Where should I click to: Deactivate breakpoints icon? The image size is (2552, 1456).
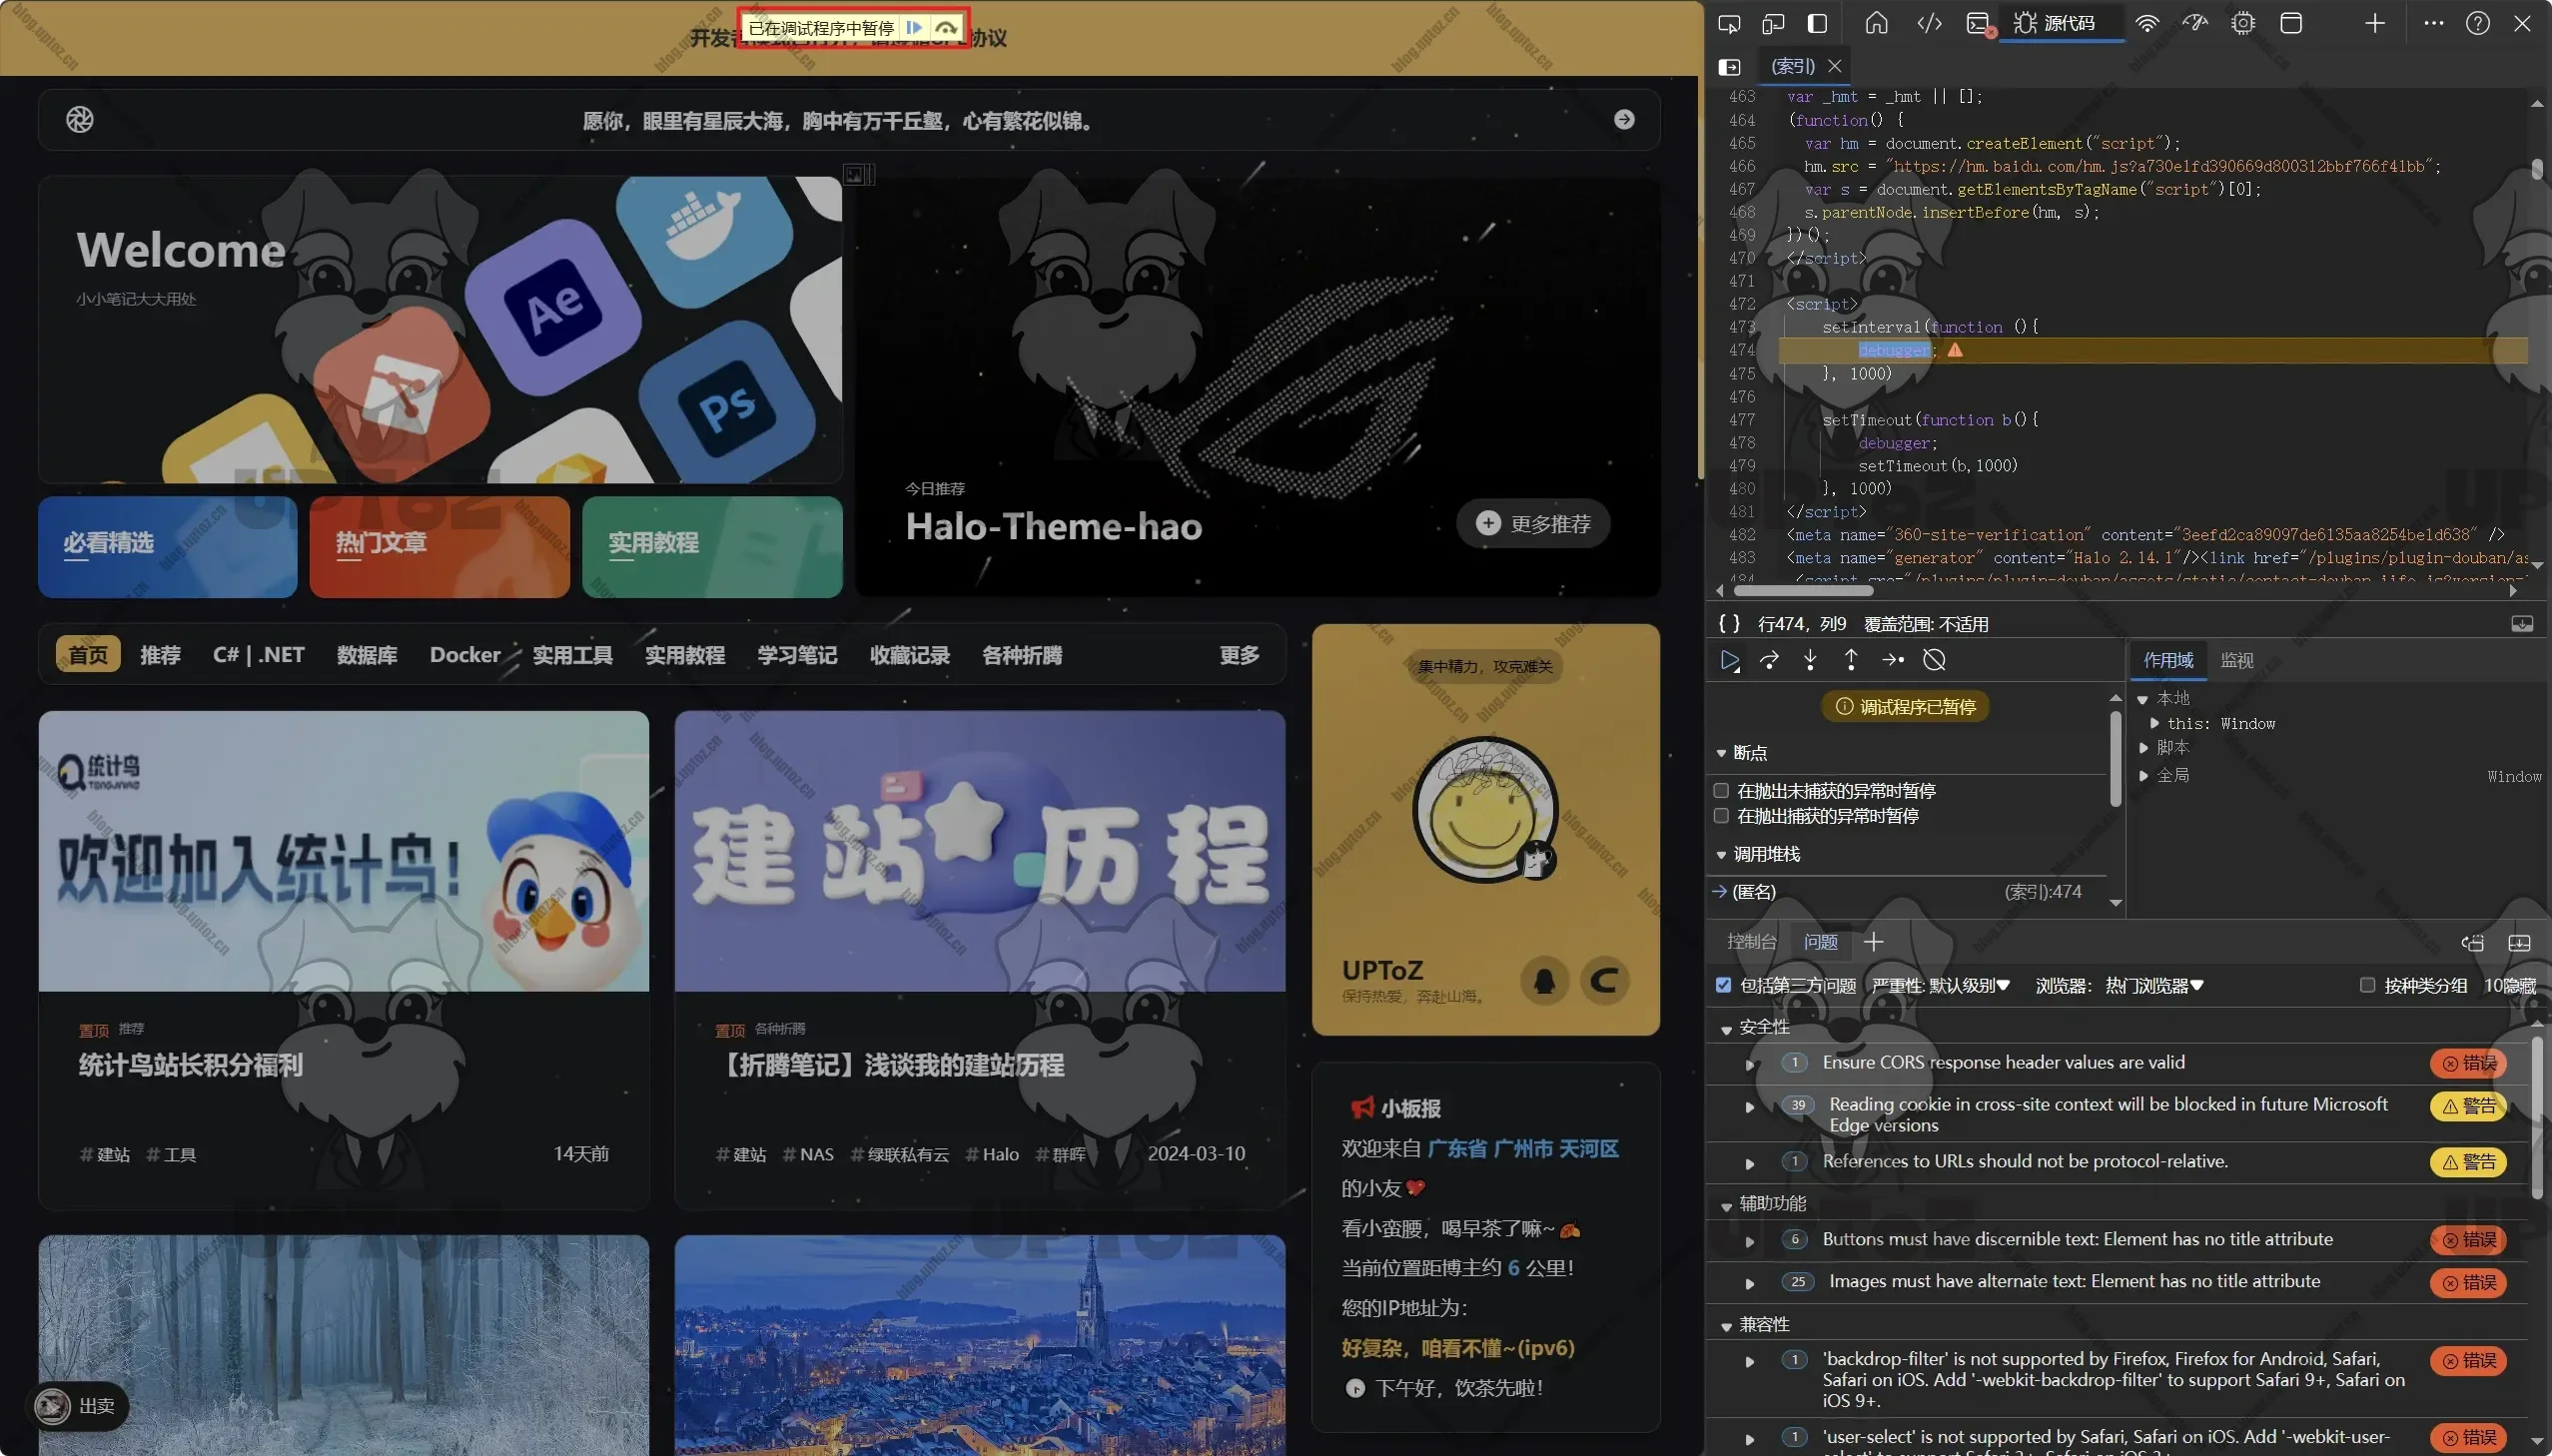(x=1934, y=660)
